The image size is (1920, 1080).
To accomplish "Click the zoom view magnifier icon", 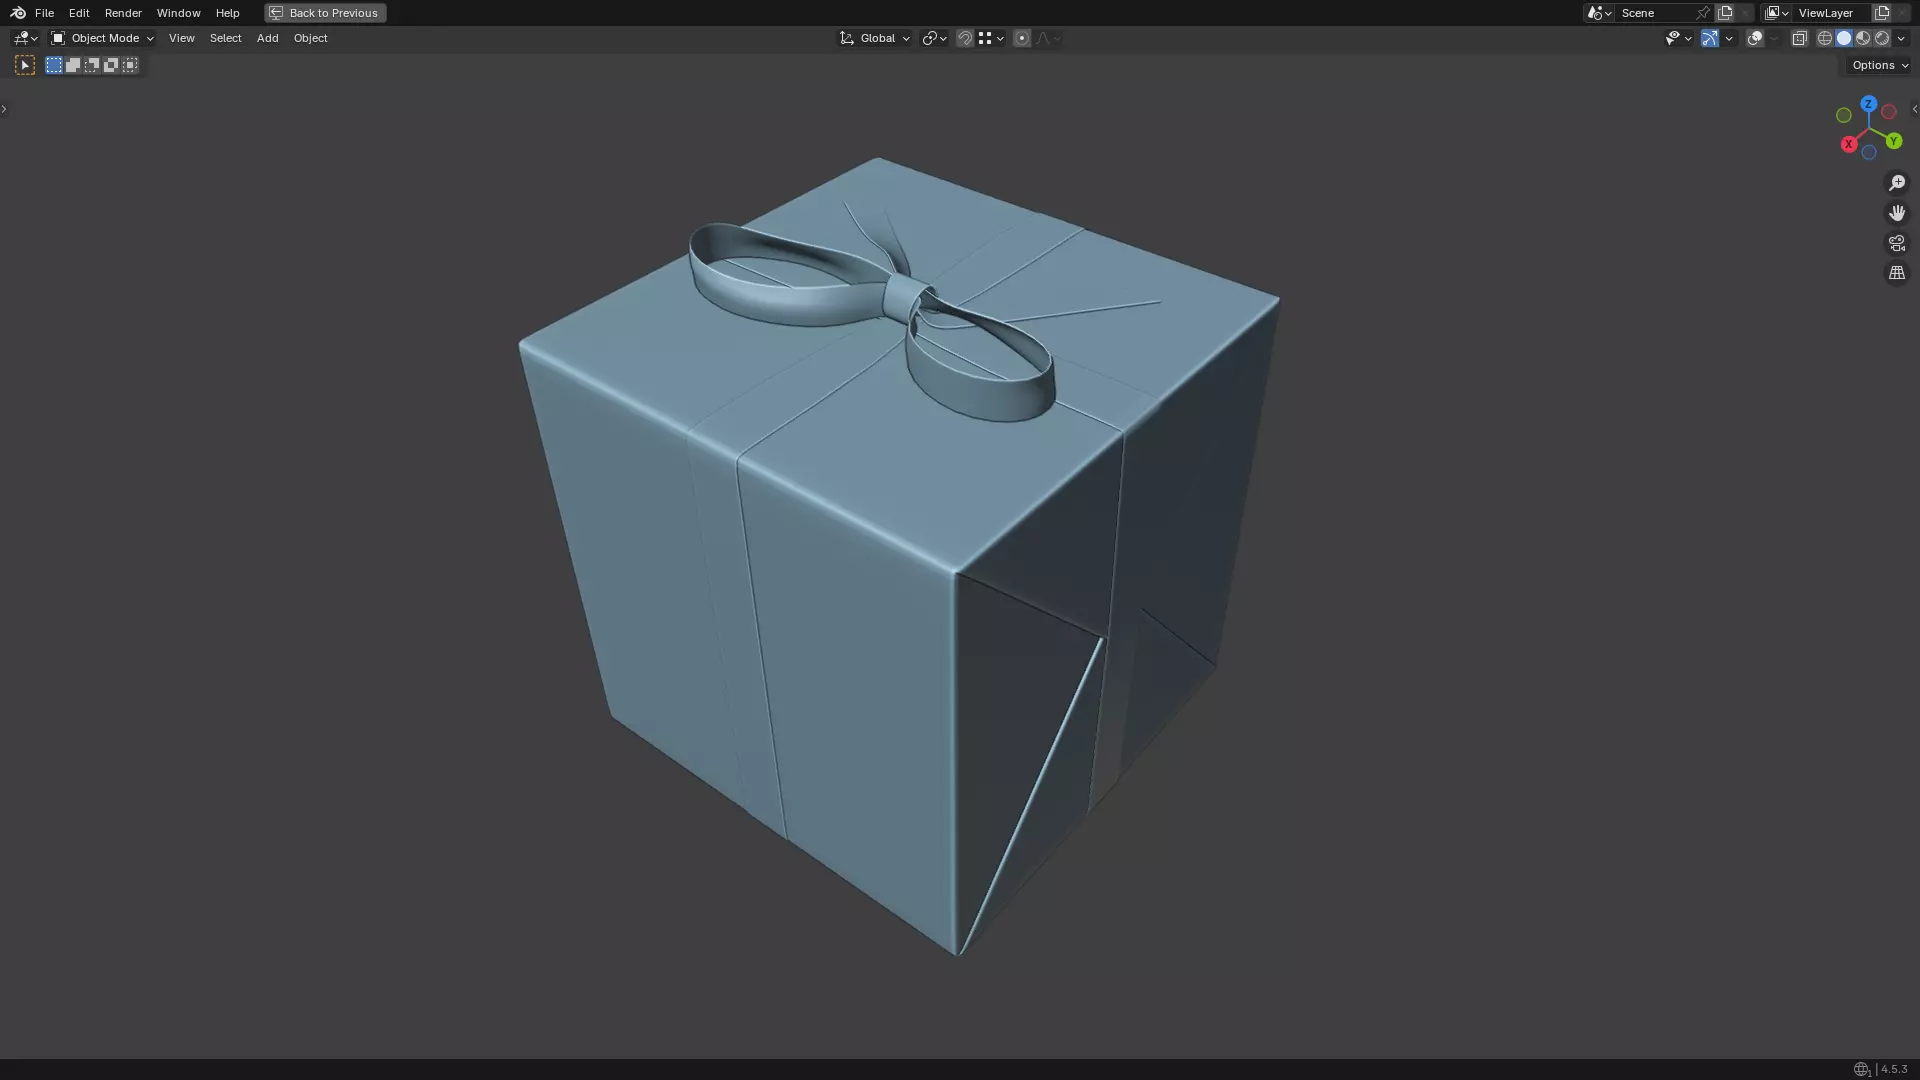I will click(1896, 183).
